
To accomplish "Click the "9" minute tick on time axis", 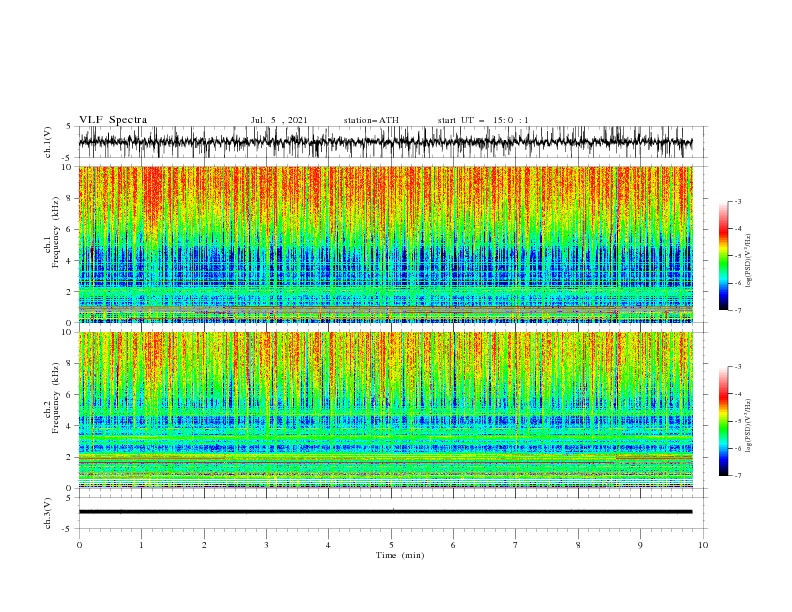I will (640, 545).
